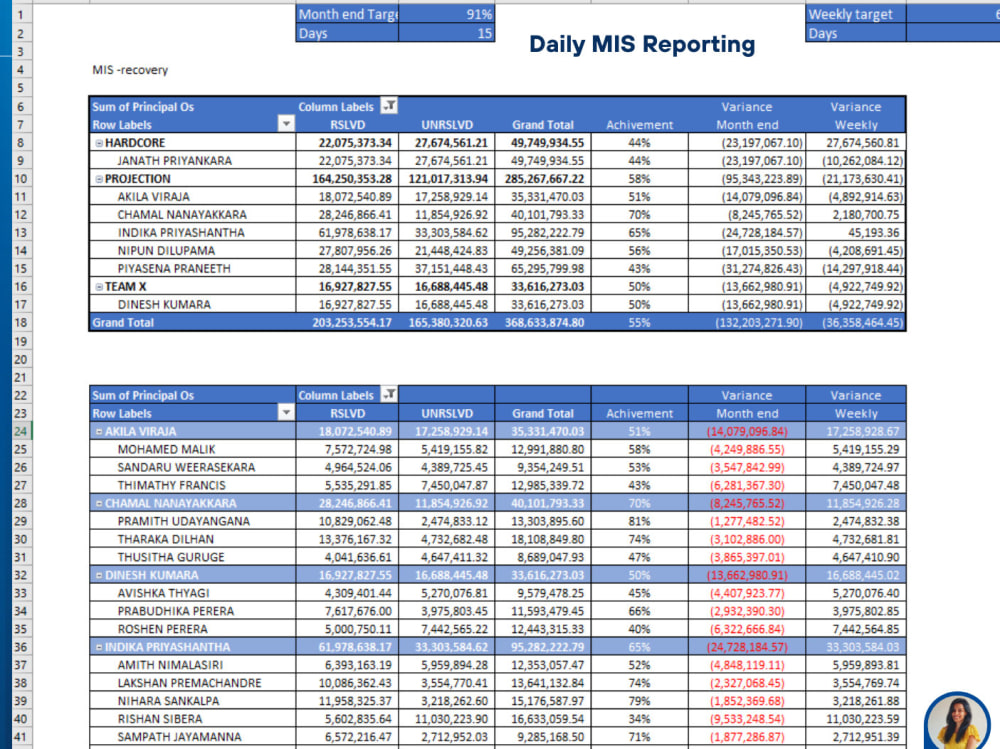Open Row Labels filter dropdown in row 7
Screen dimensions: 1000x749
click(x=286, y=124)
